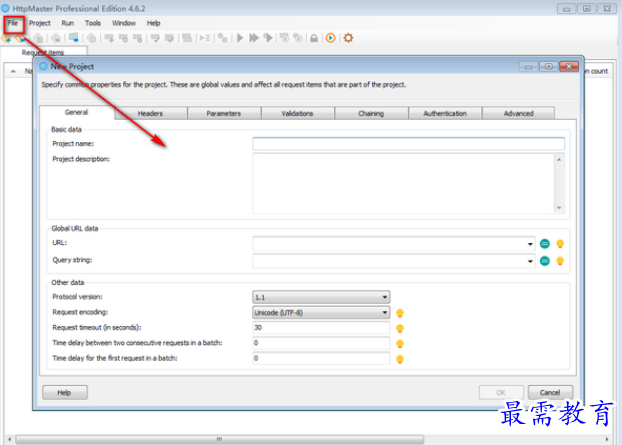Click the main window scroll right arrow
The width and height of the screenshot is (622, 445).
[x=607, y=439]
